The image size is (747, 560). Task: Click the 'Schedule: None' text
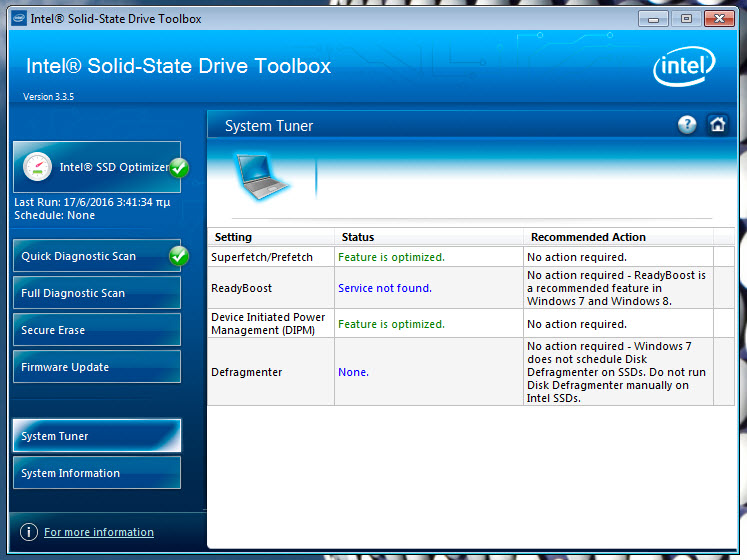(54, 215)
